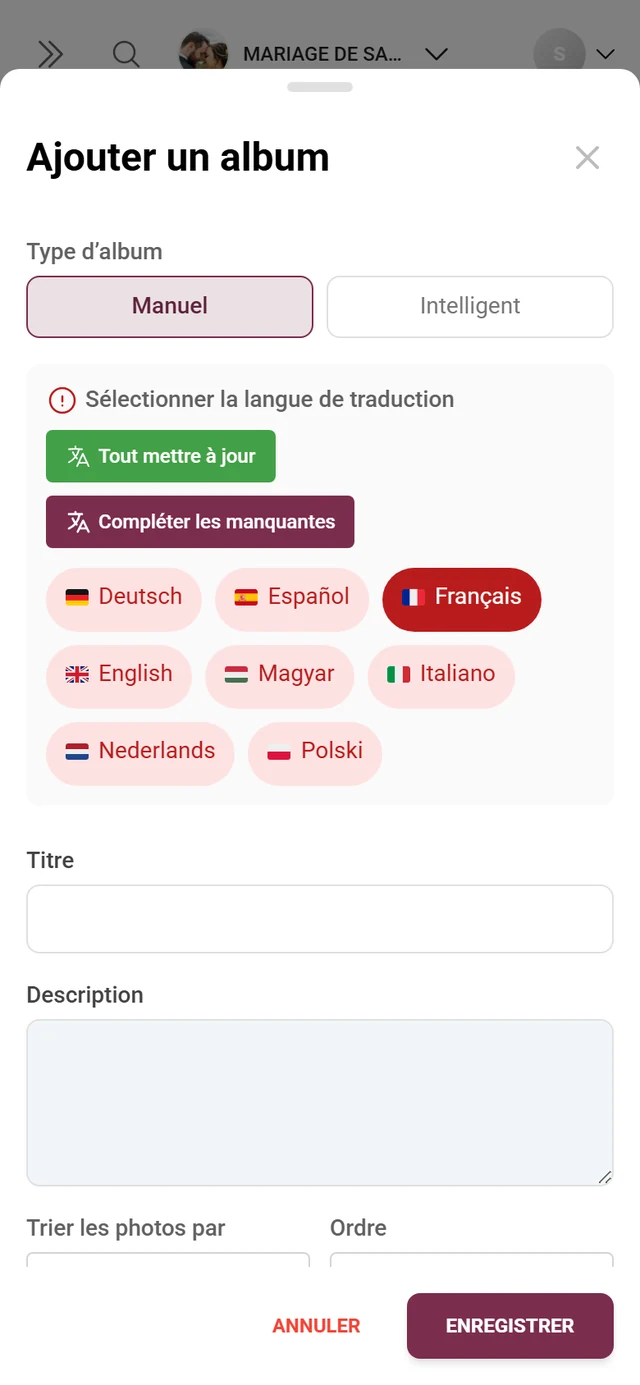Focus the Titre input field
The image size is (640, 1385).
320,919
